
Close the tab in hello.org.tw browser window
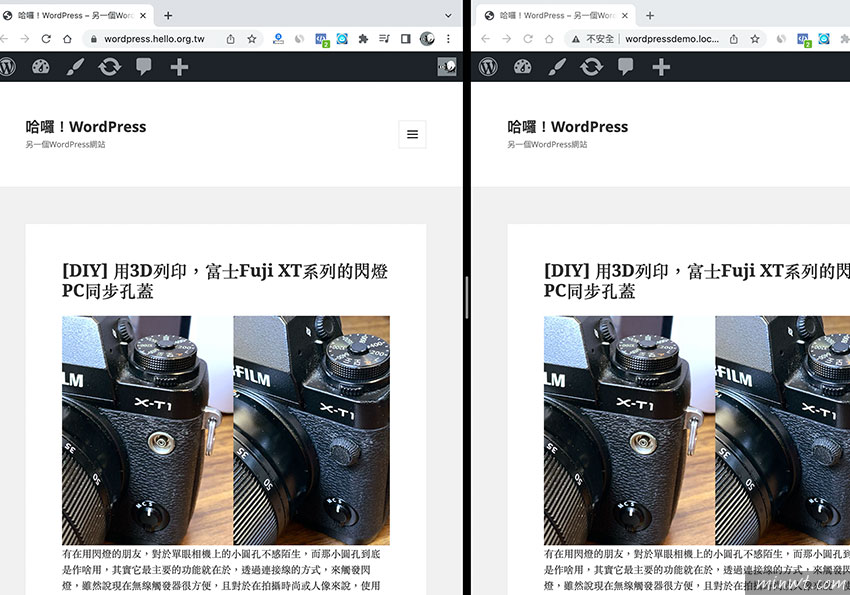pyautogui.click(x=143, y=16)
